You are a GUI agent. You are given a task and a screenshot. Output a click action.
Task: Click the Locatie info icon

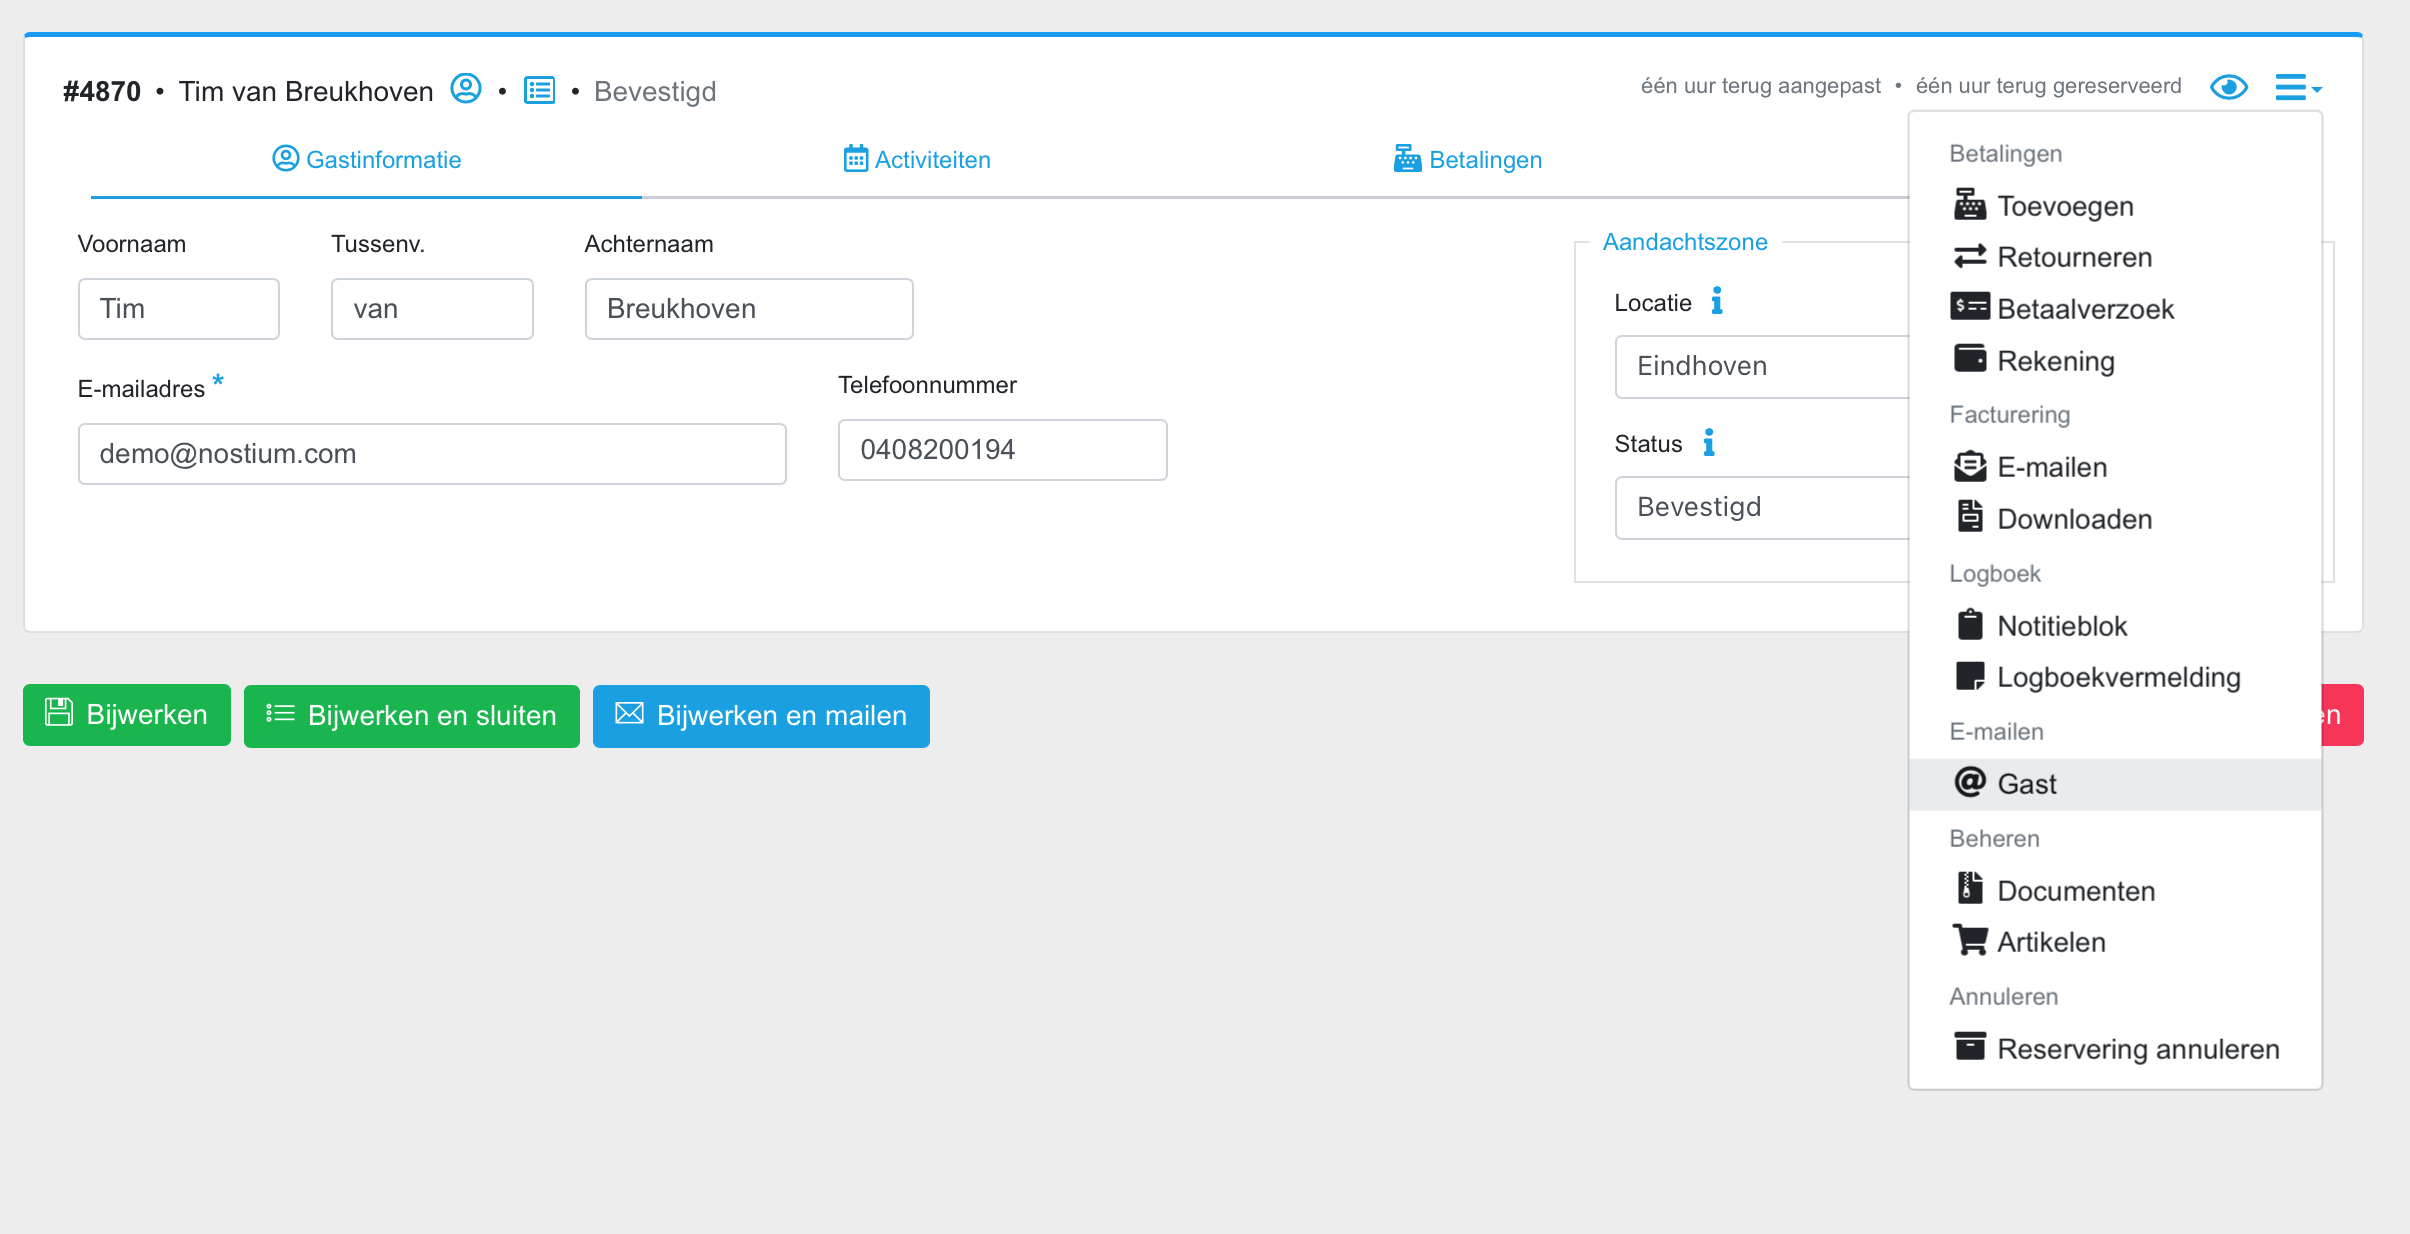[x=1717, y=301]
